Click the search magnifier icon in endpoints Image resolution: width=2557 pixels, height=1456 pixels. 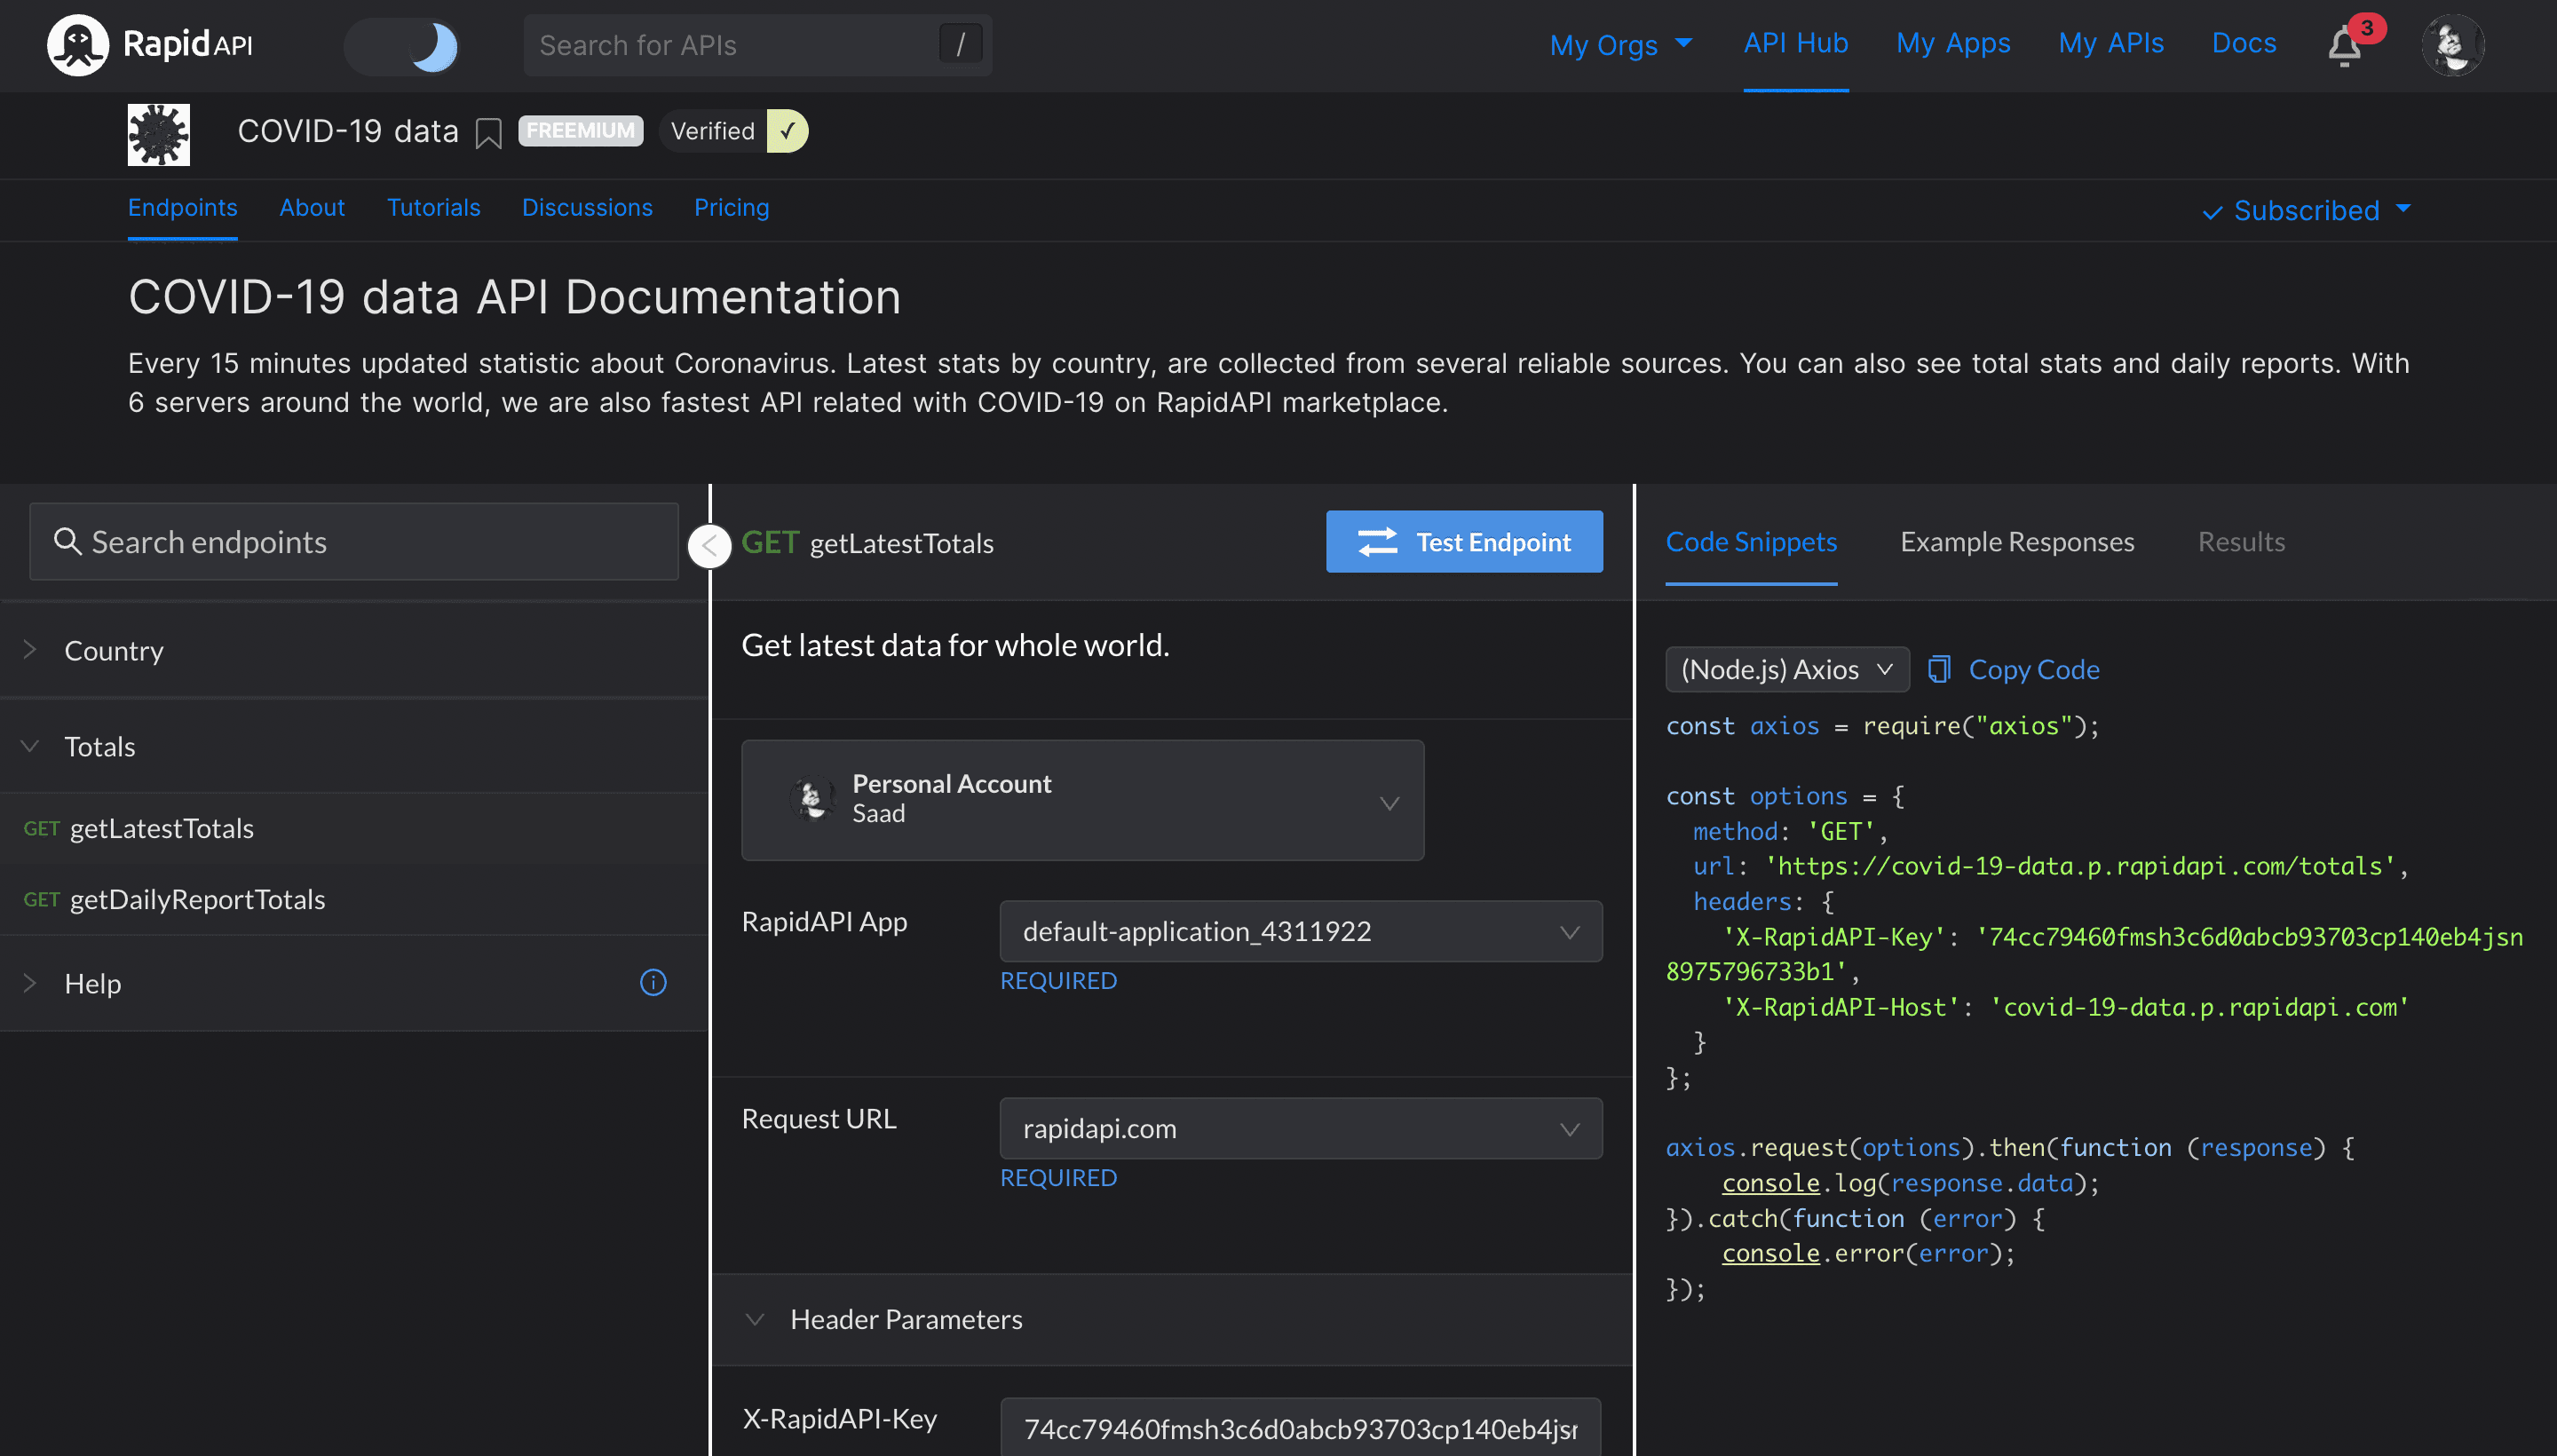67,542
